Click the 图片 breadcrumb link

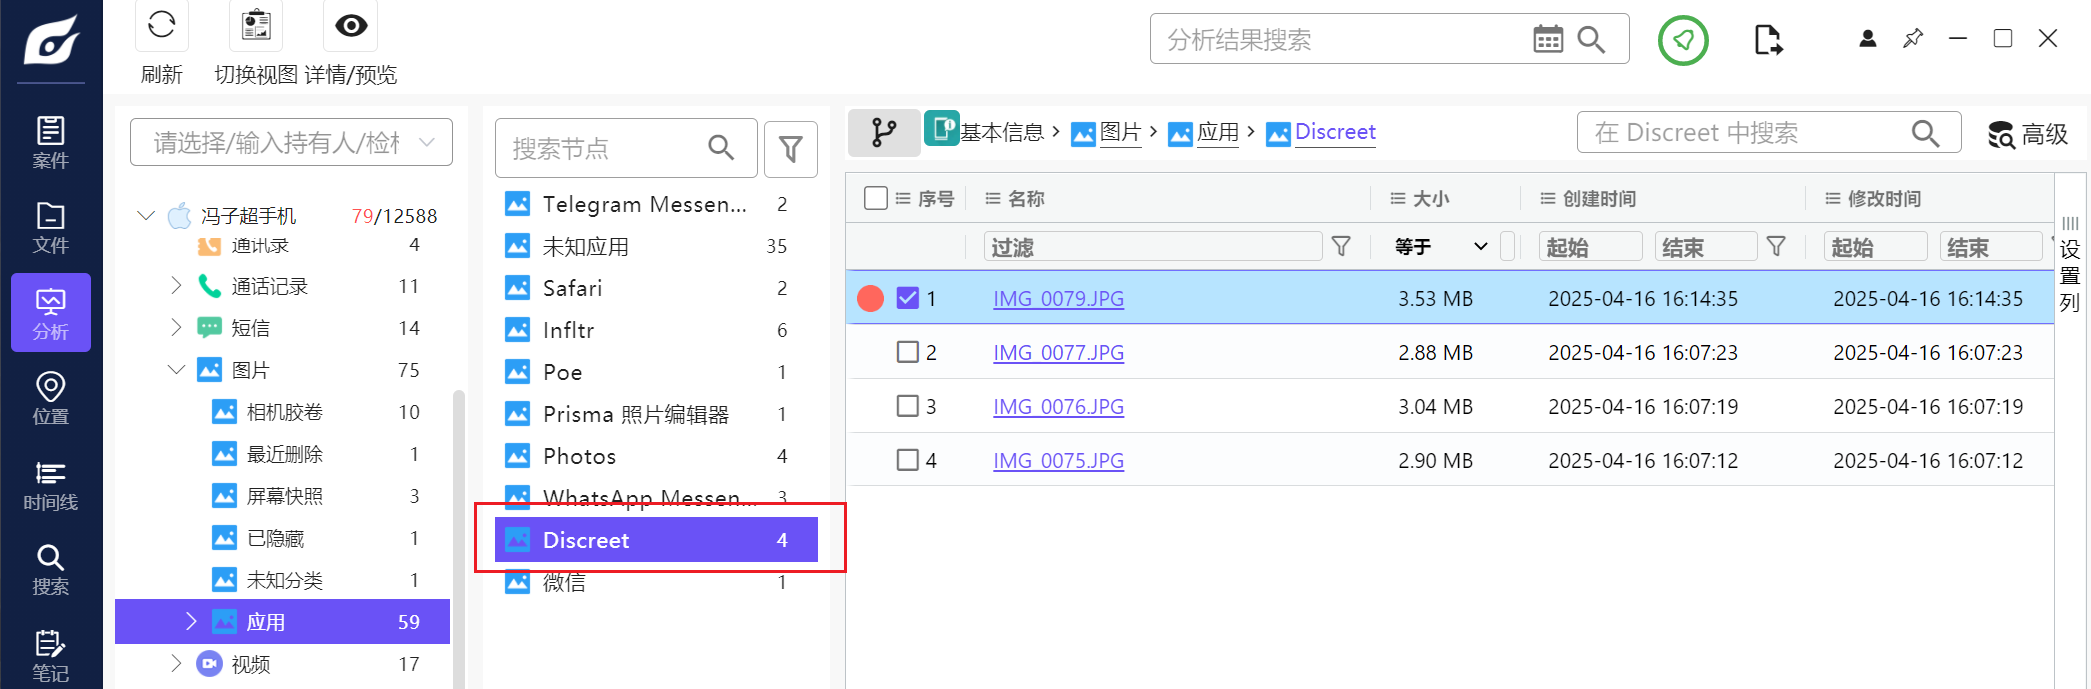[x=1120, y=132]
